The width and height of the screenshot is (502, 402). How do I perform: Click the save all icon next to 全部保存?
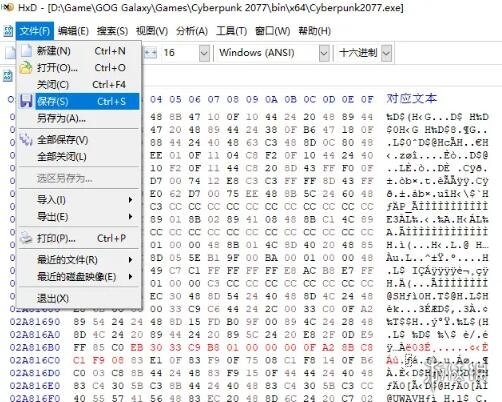coord(26,140)
